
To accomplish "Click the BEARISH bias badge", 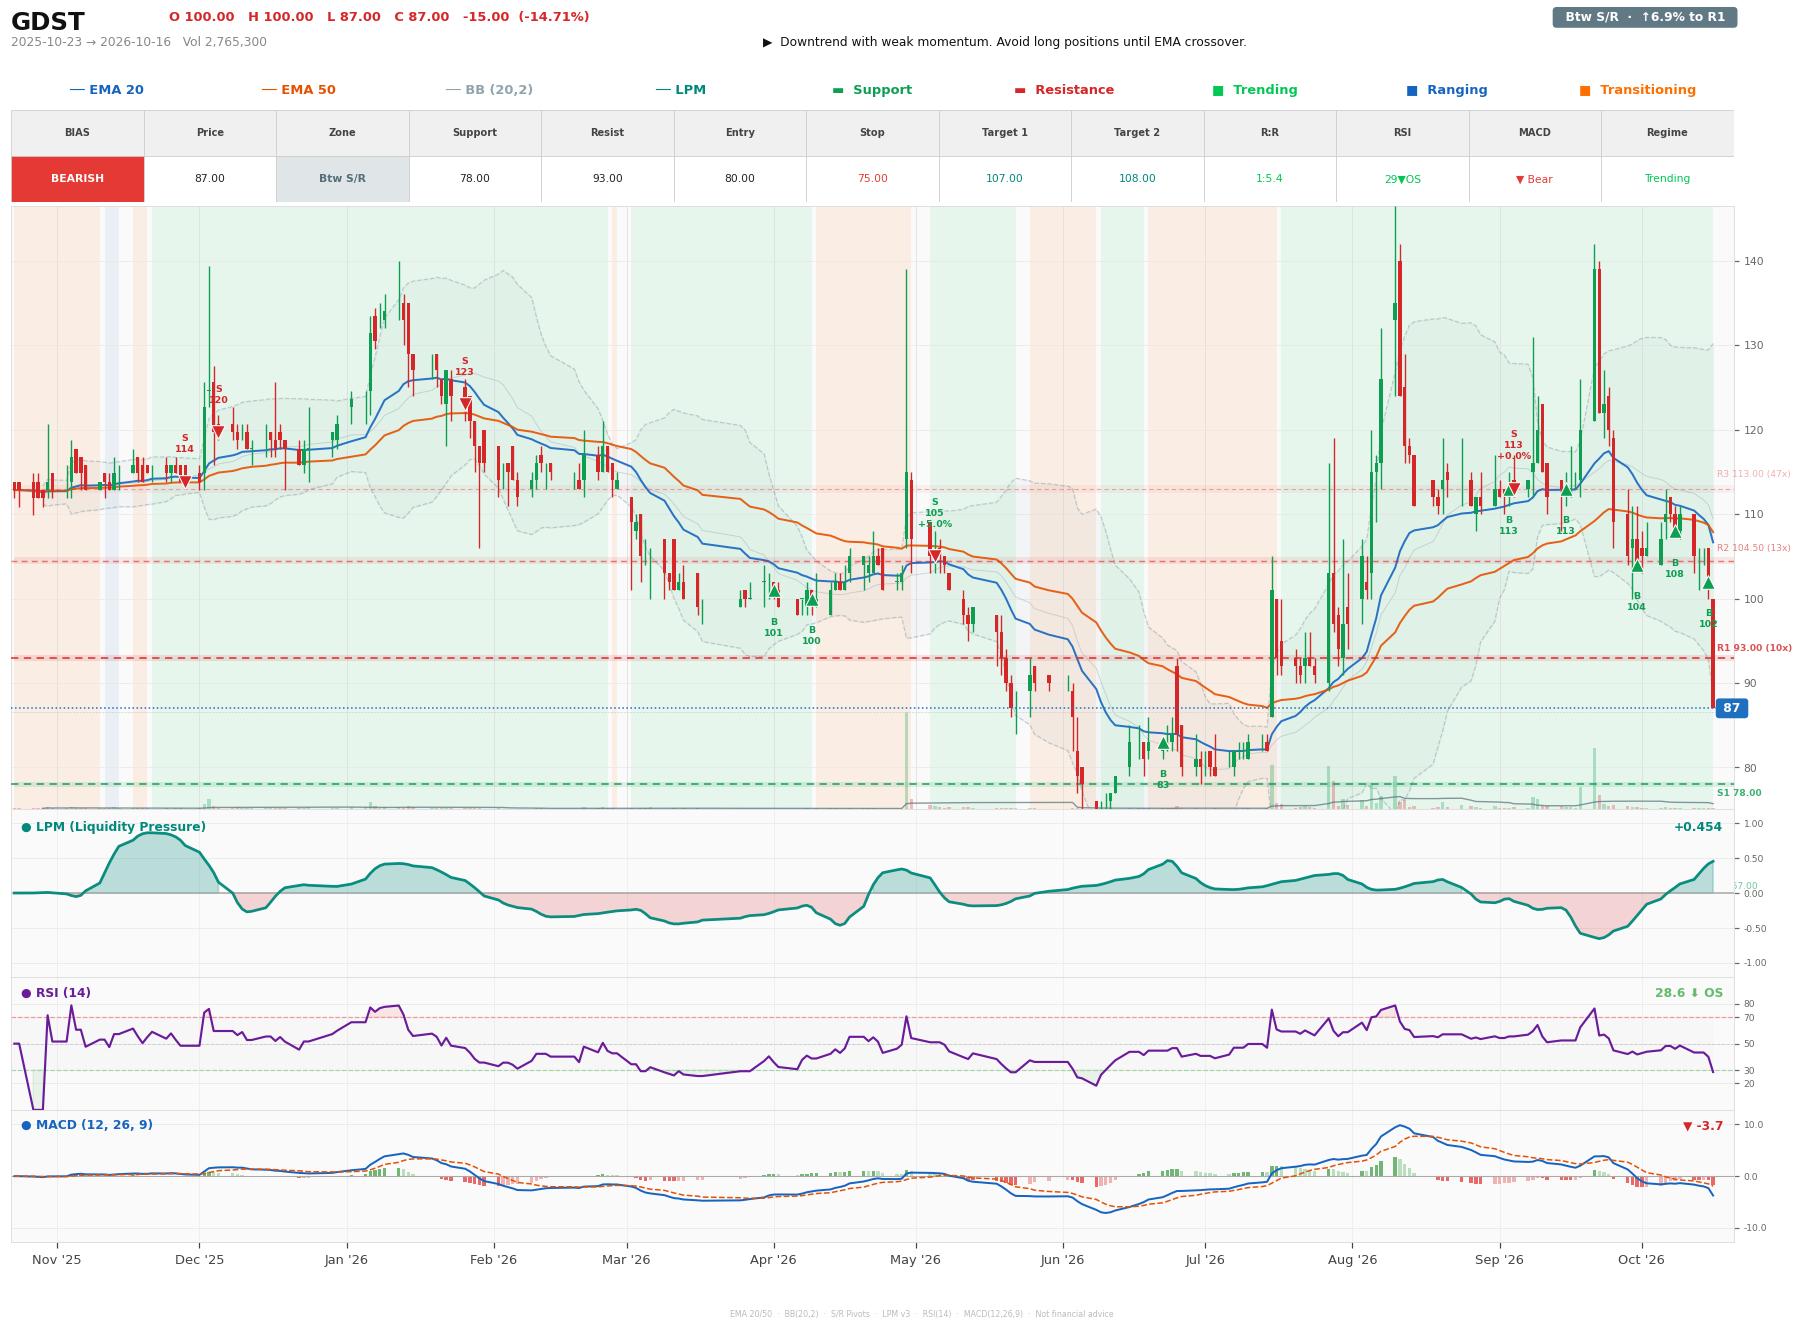I will pyautogui.click(x=78, y=179).
